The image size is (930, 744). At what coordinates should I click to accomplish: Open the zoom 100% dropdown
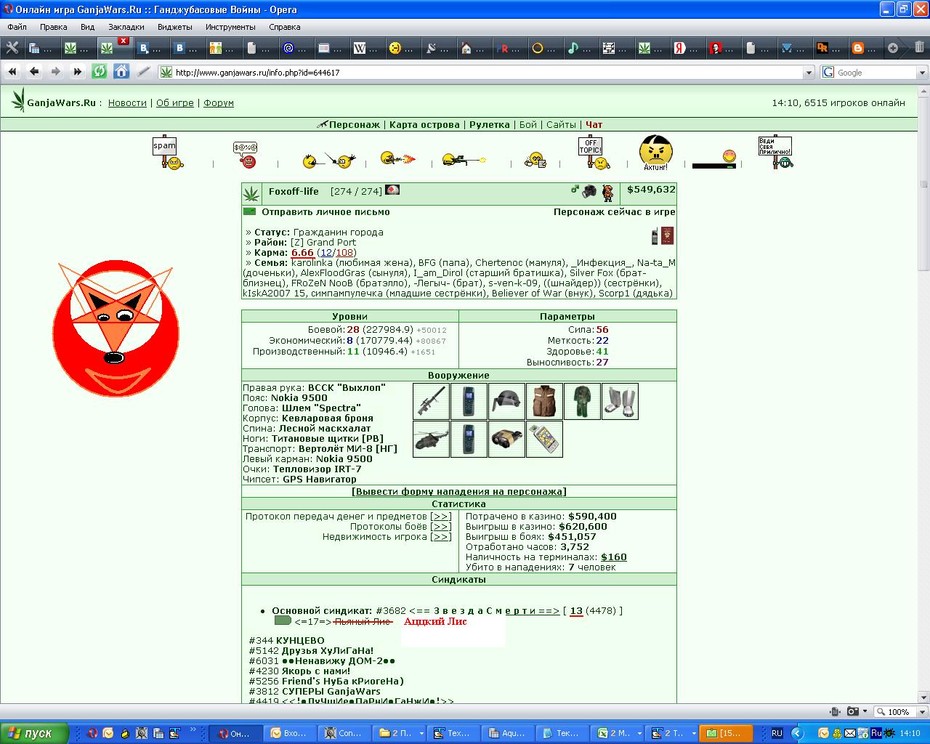[922, 711]
